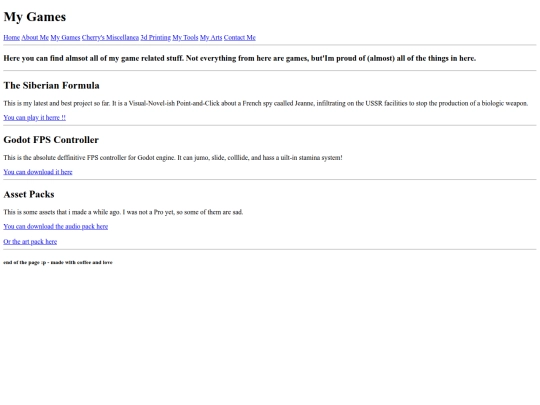Click the 'end of the page' footer text
This screenshot has width=540, height=405.
(x=58, y=262)
